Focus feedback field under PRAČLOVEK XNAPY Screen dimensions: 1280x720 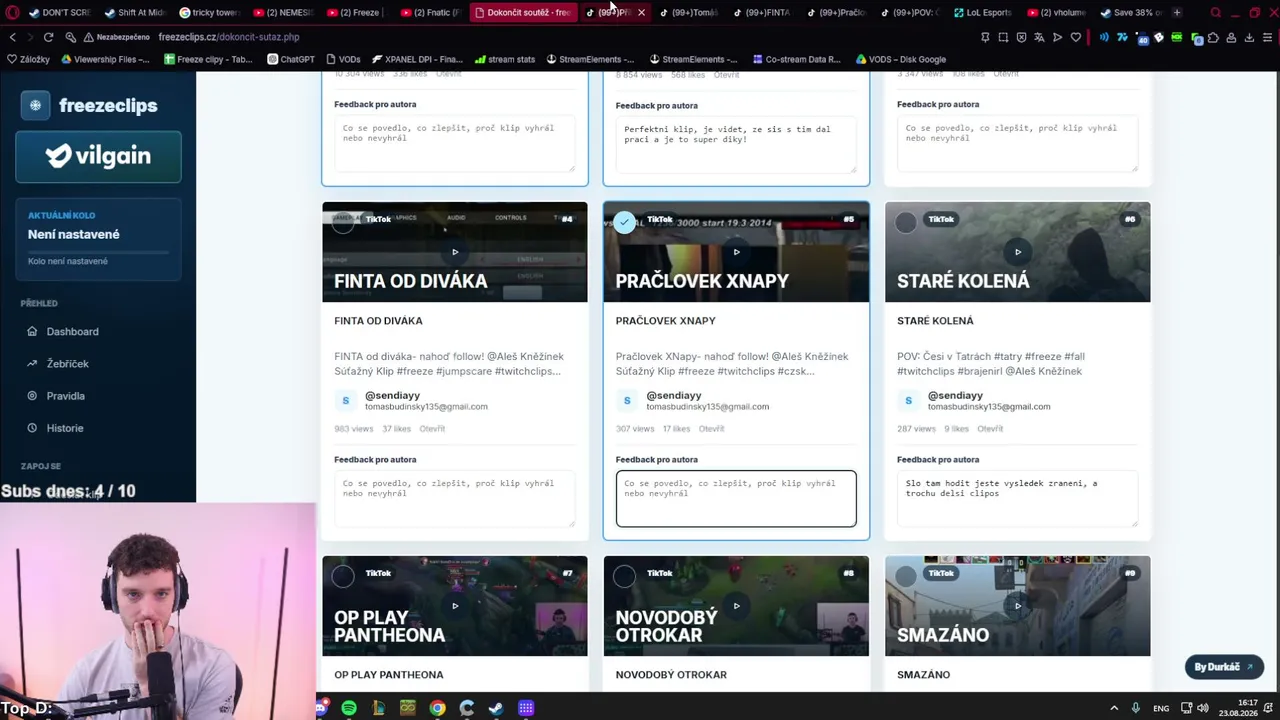(x=736, y=498)
